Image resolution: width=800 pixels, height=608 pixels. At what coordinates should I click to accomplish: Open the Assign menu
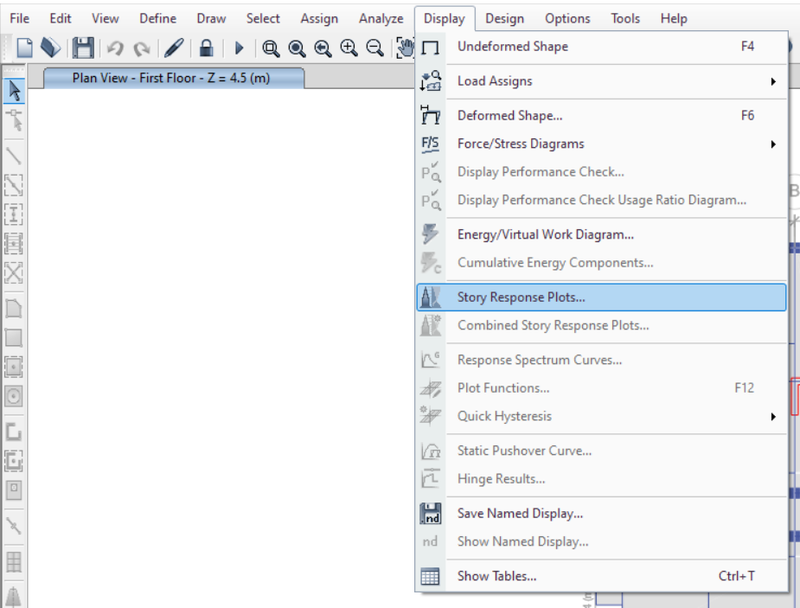pyautogui.click(x=319, y=18)
